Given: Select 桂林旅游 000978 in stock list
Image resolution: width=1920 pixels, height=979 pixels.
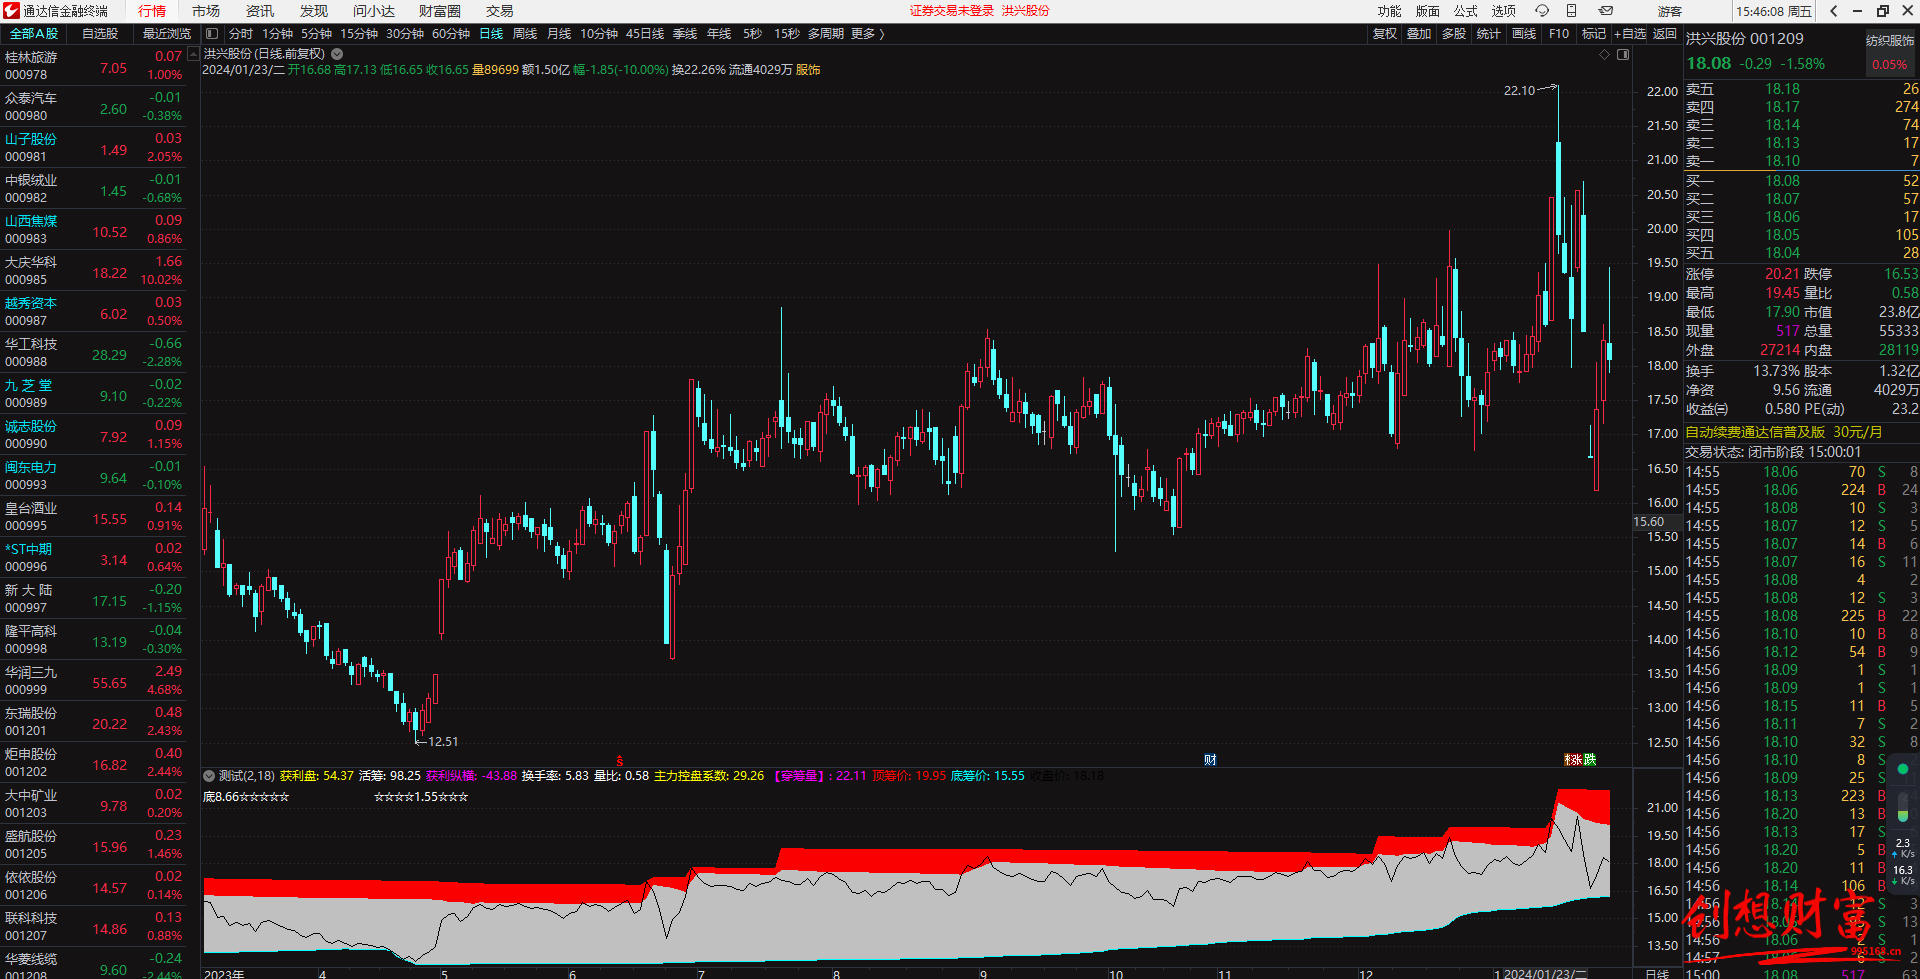Looking at the screenshot, I should 93,66.
